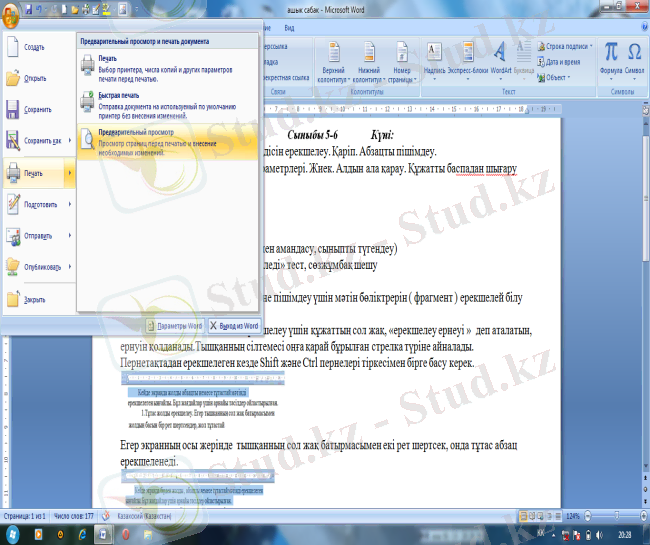
Task: Click the Надпись (Text Box) icon
Action: tap(434, 56)
